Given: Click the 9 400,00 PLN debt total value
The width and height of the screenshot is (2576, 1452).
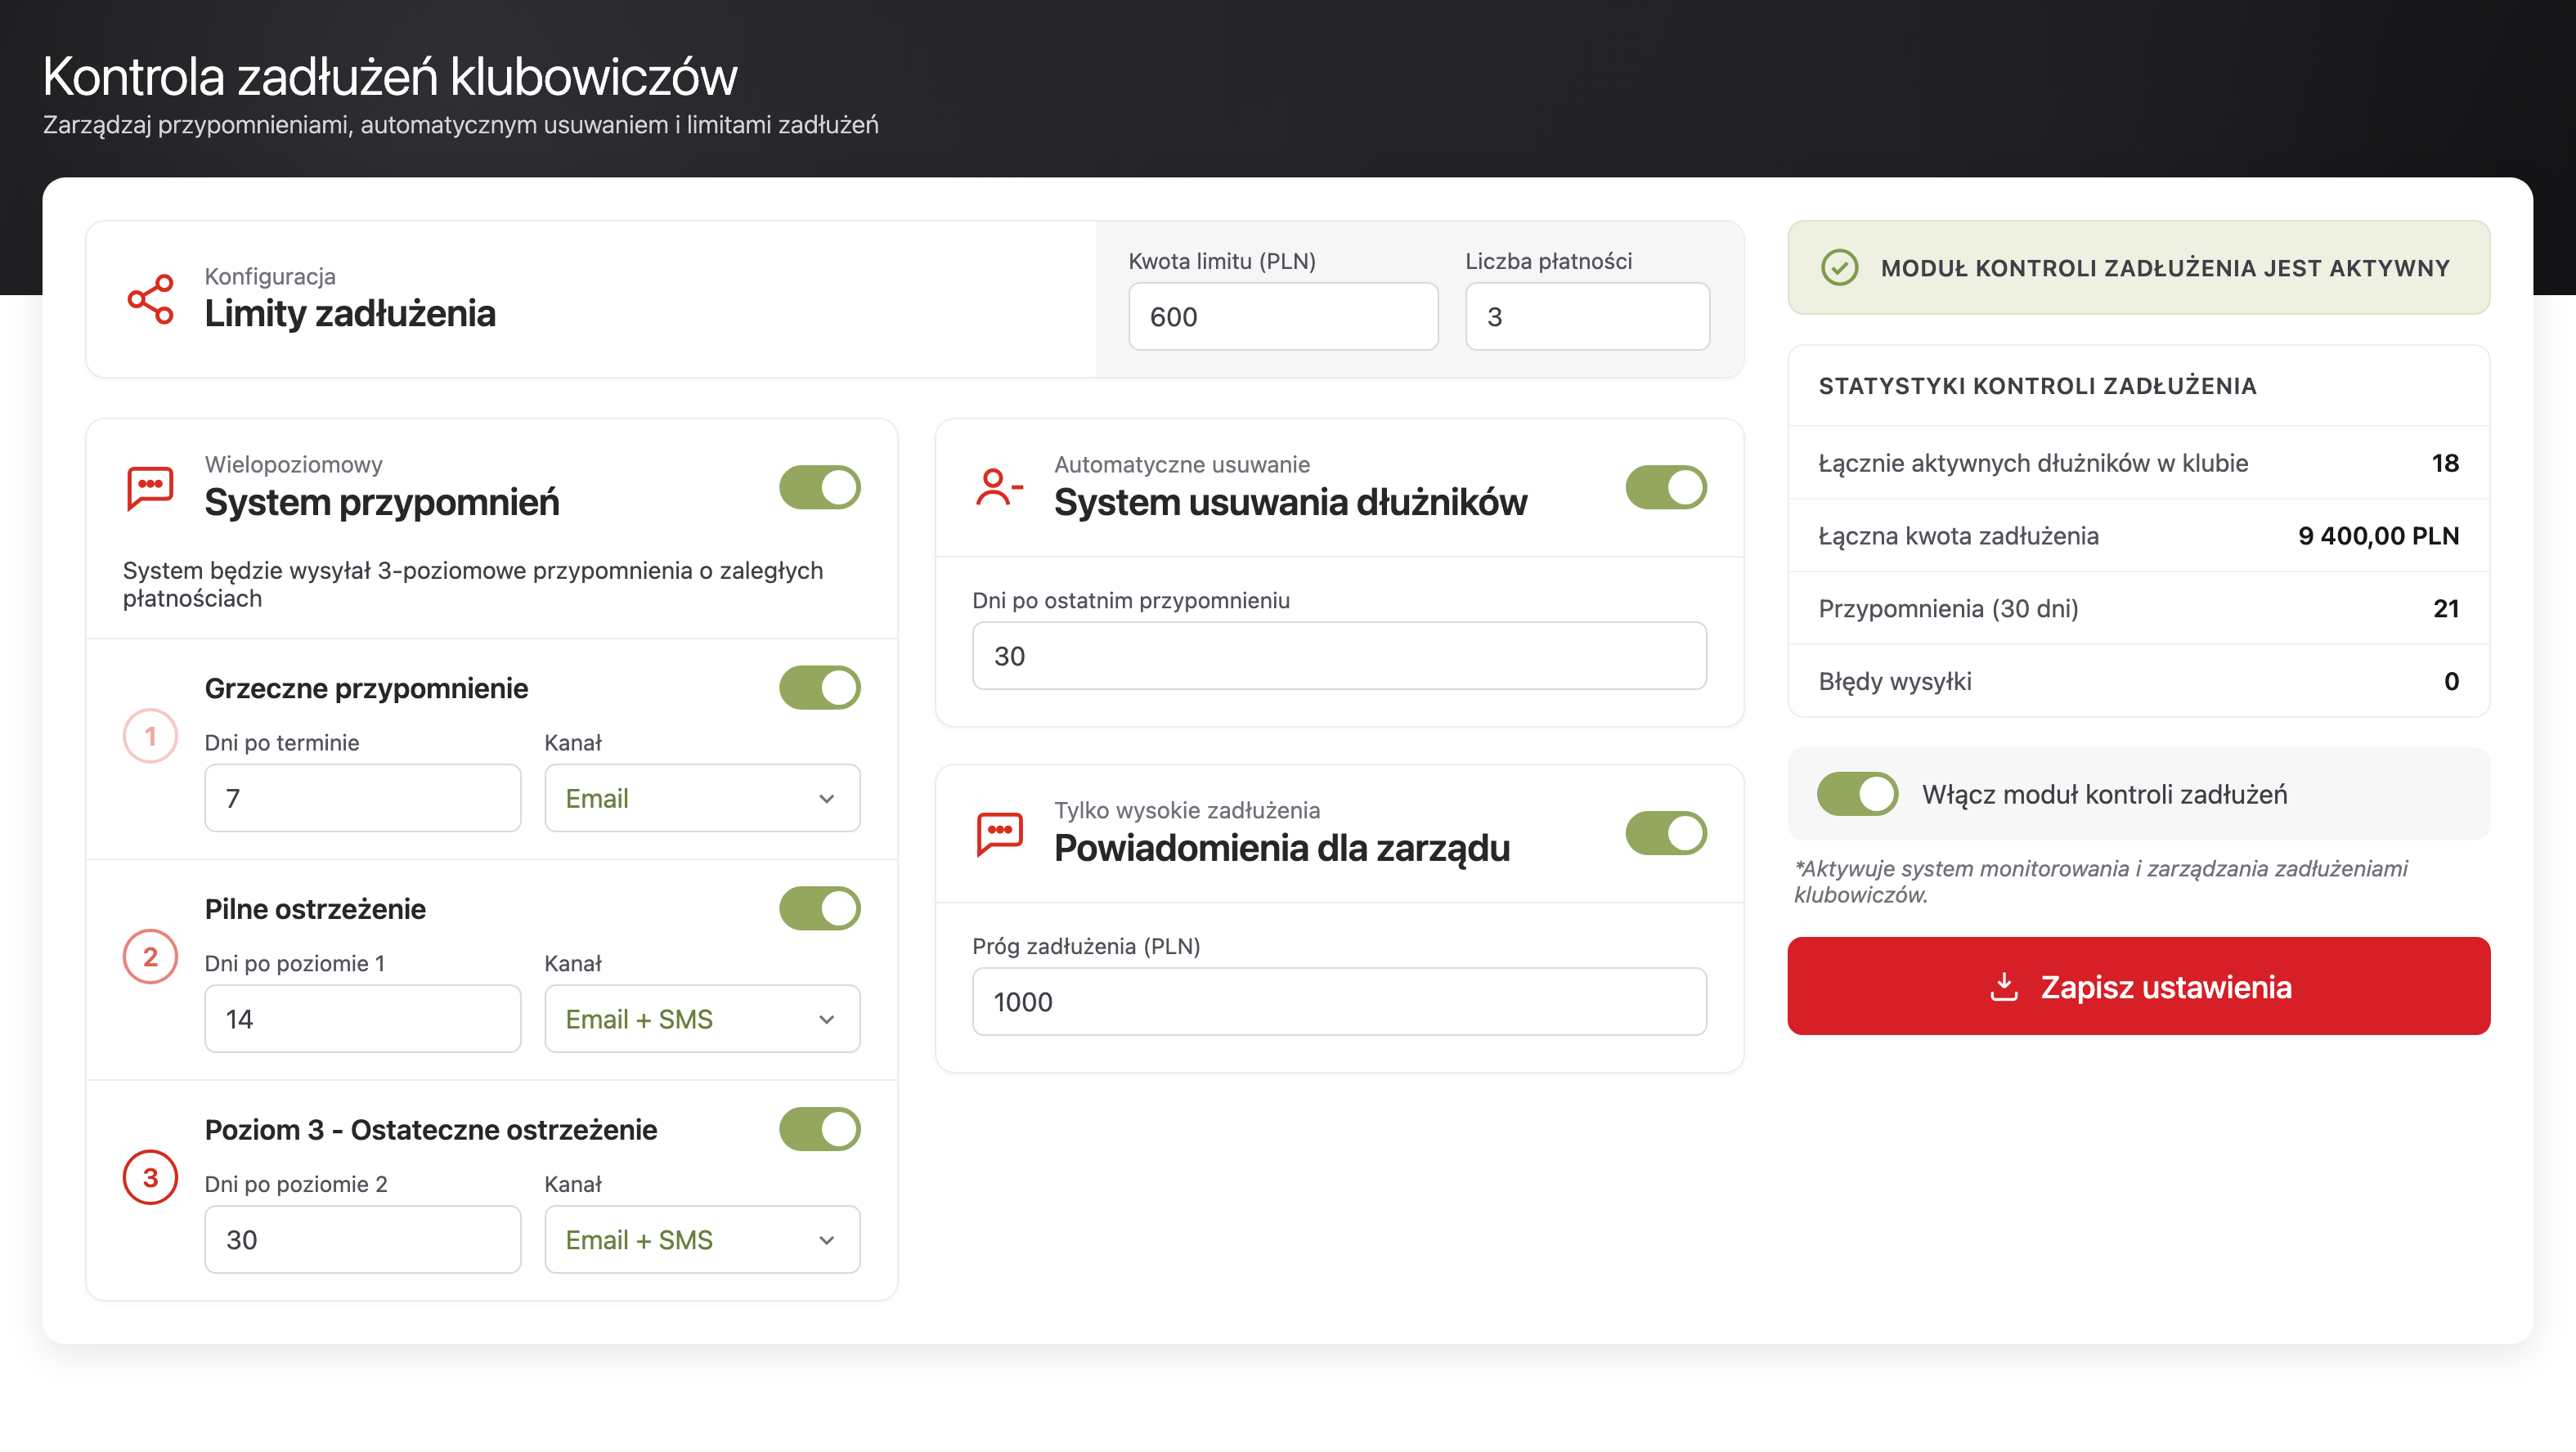Looking at the screenshot, I should pos(2378,536).
